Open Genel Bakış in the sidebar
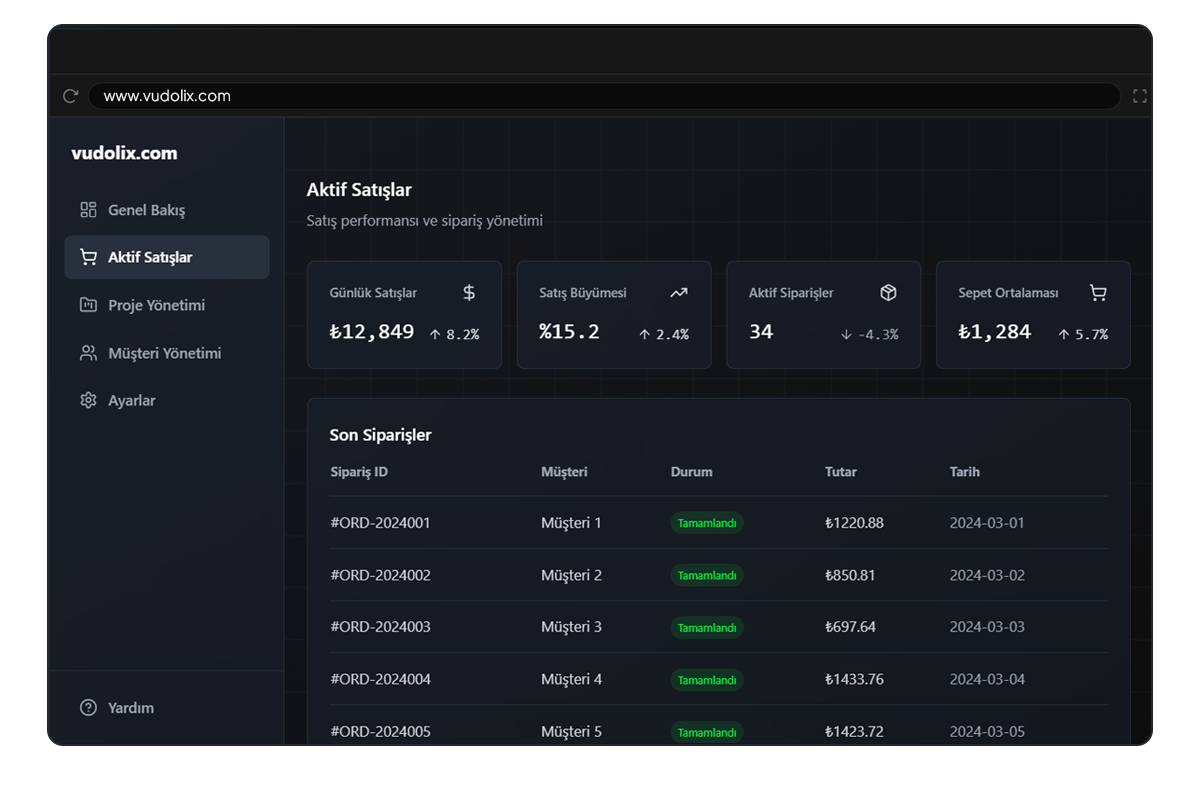 [146, 210]
